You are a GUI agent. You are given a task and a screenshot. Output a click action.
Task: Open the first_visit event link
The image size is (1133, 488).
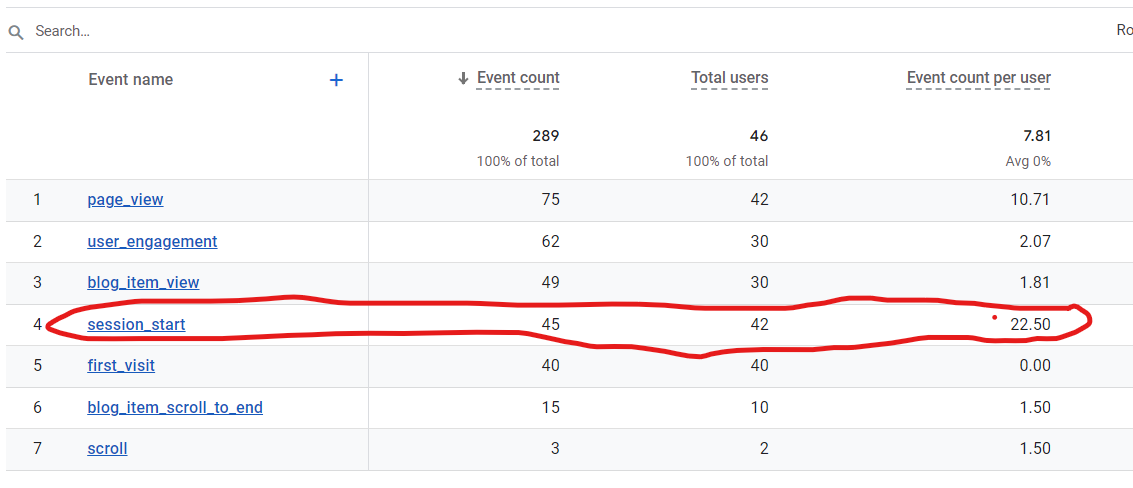(121, 366)
